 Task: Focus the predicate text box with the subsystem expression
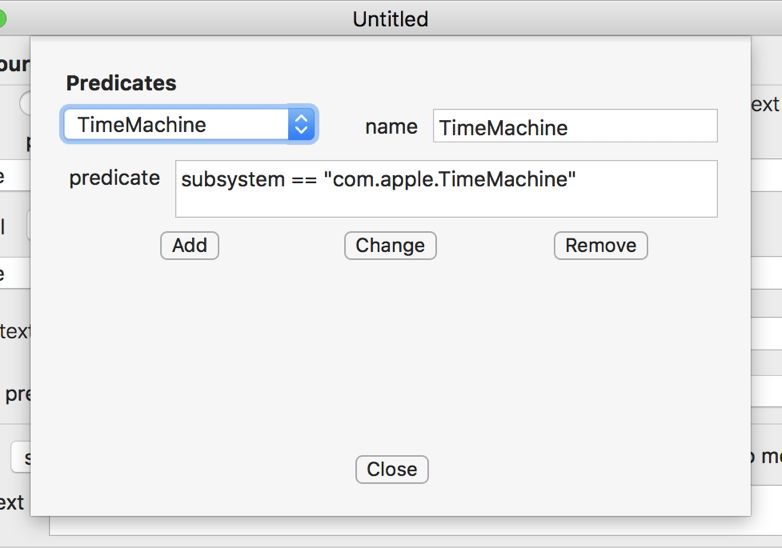point(446,189)
